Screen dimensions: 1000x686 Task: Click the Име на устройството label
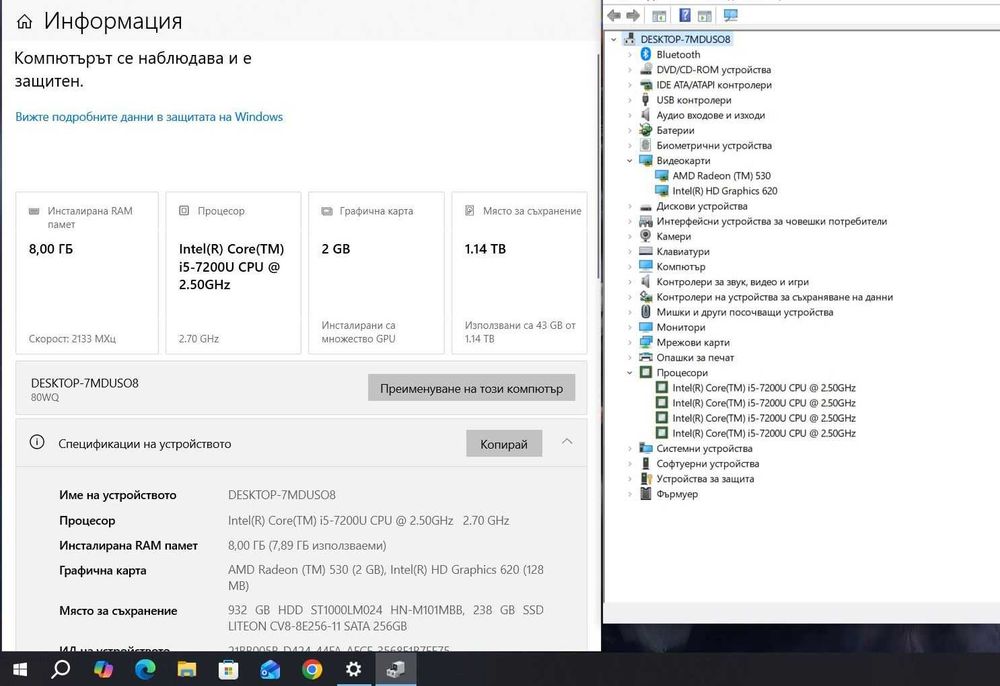tap(118, 495)
